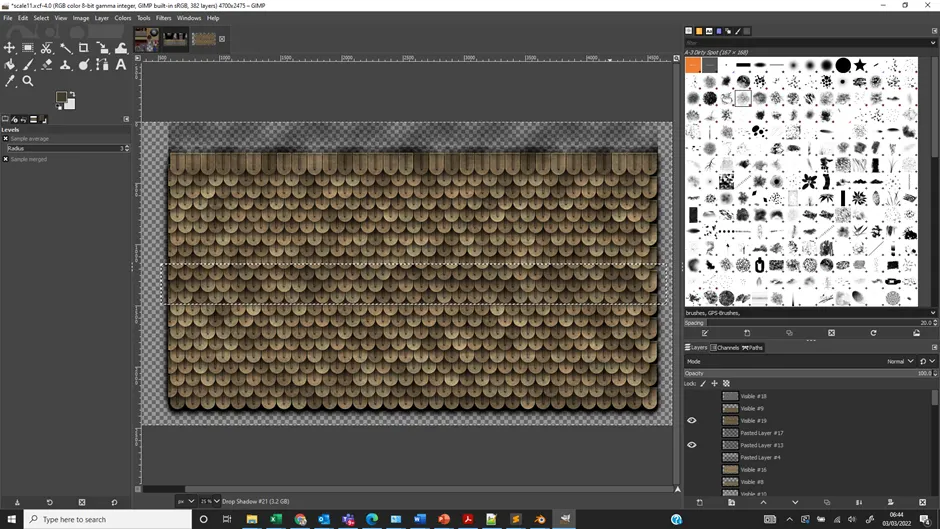Create a new layer group
Image resolution: width=940 pixels, height=529 pixels.
731,502
